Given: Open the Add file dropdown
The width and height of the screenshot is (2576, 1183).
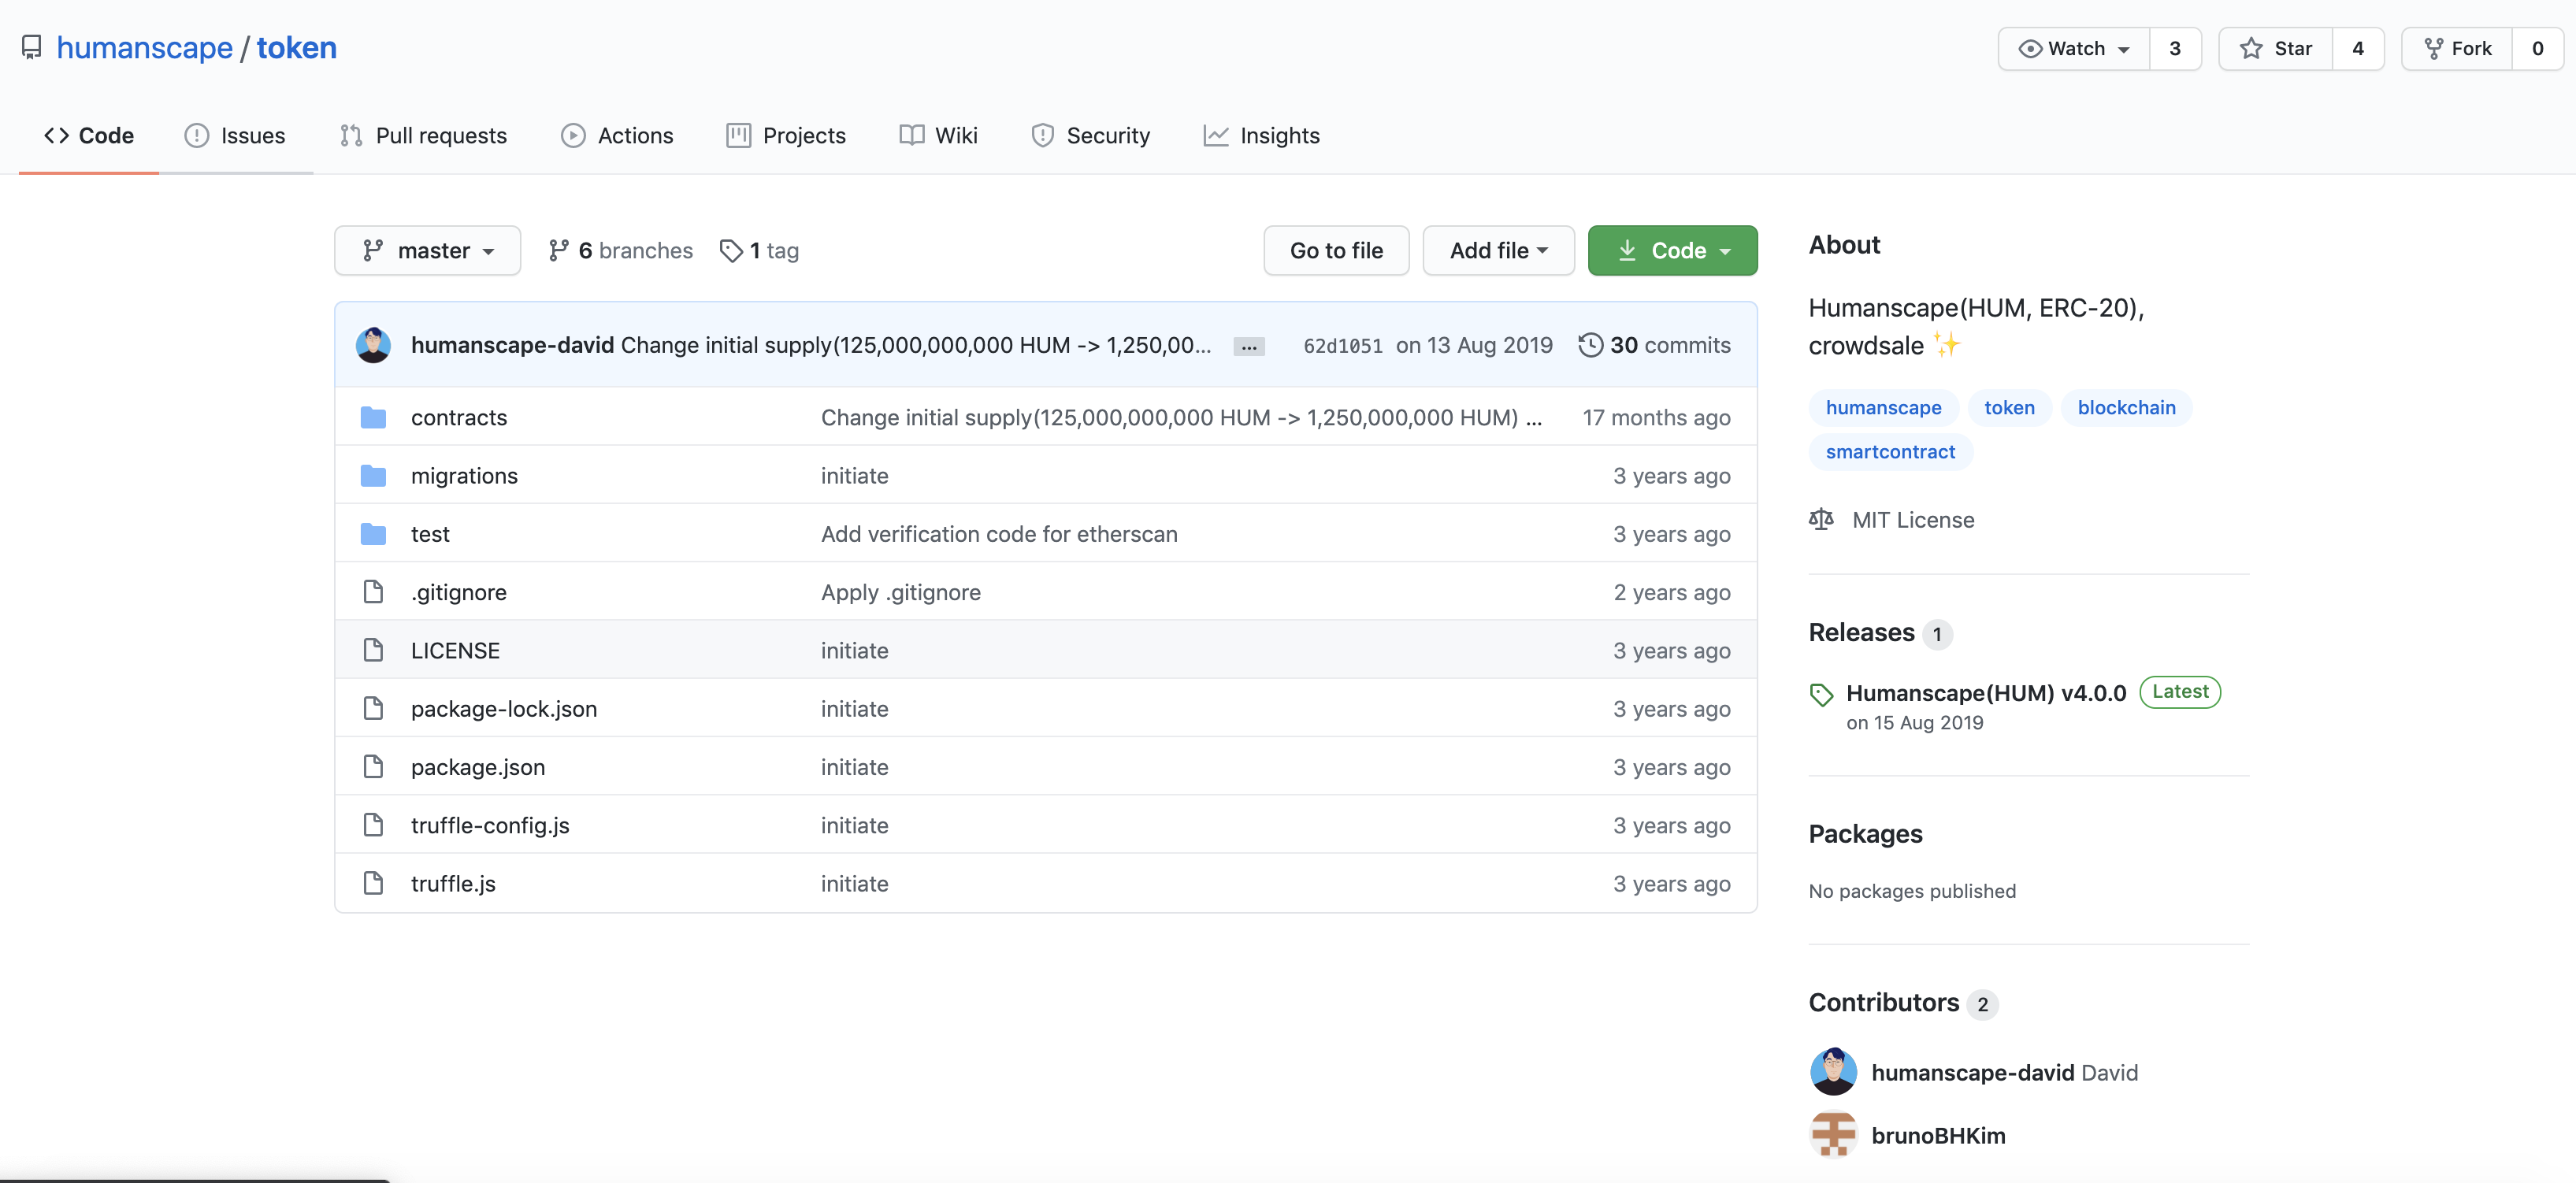Looking at the screenshot, I should click(1498, 250).
